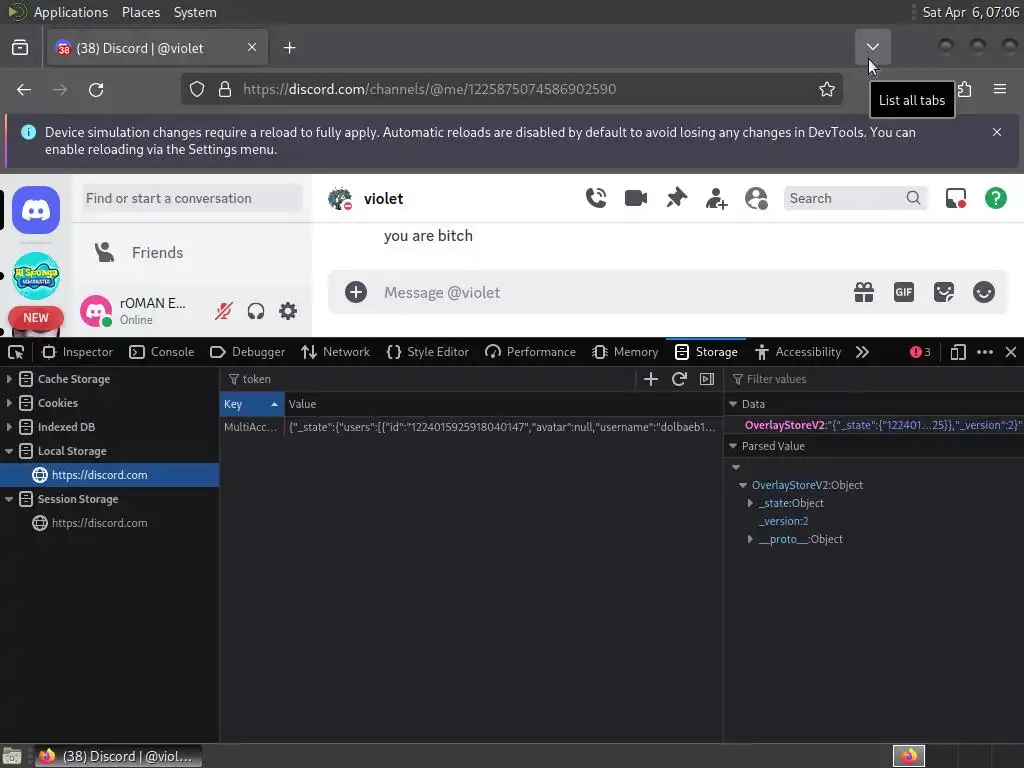Show more DevTools tabs chevron

coord(862,352)
